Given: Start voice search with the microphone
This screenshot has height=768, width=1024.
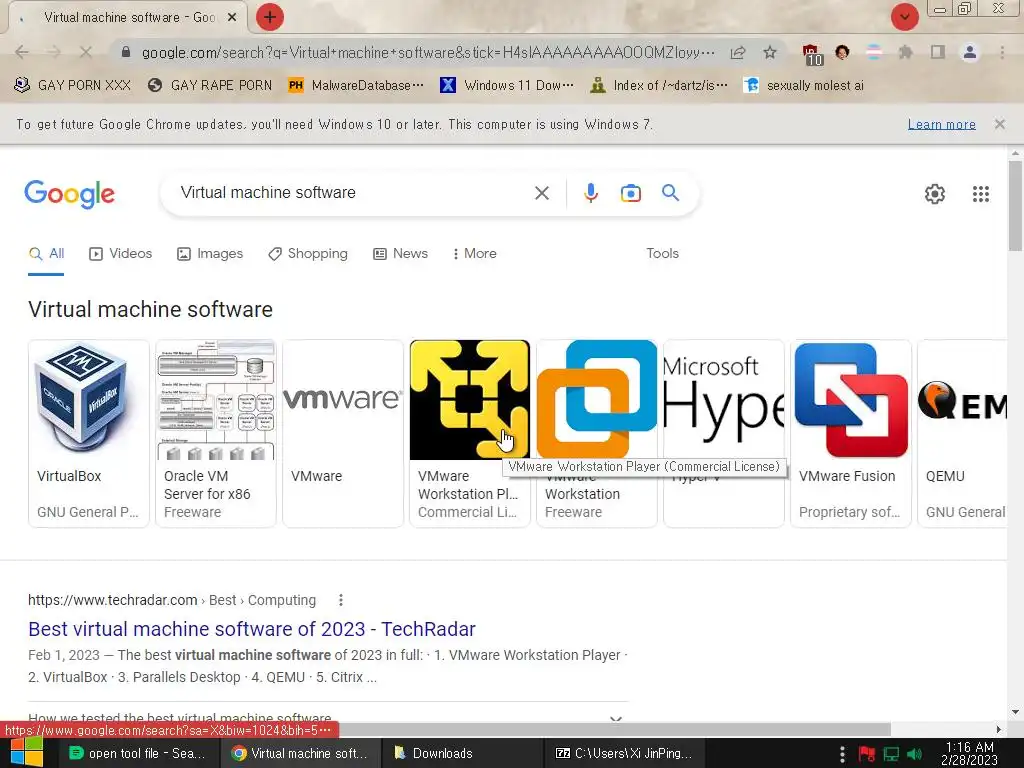Looking at the screenshot, I should click(x=590, y=193).
